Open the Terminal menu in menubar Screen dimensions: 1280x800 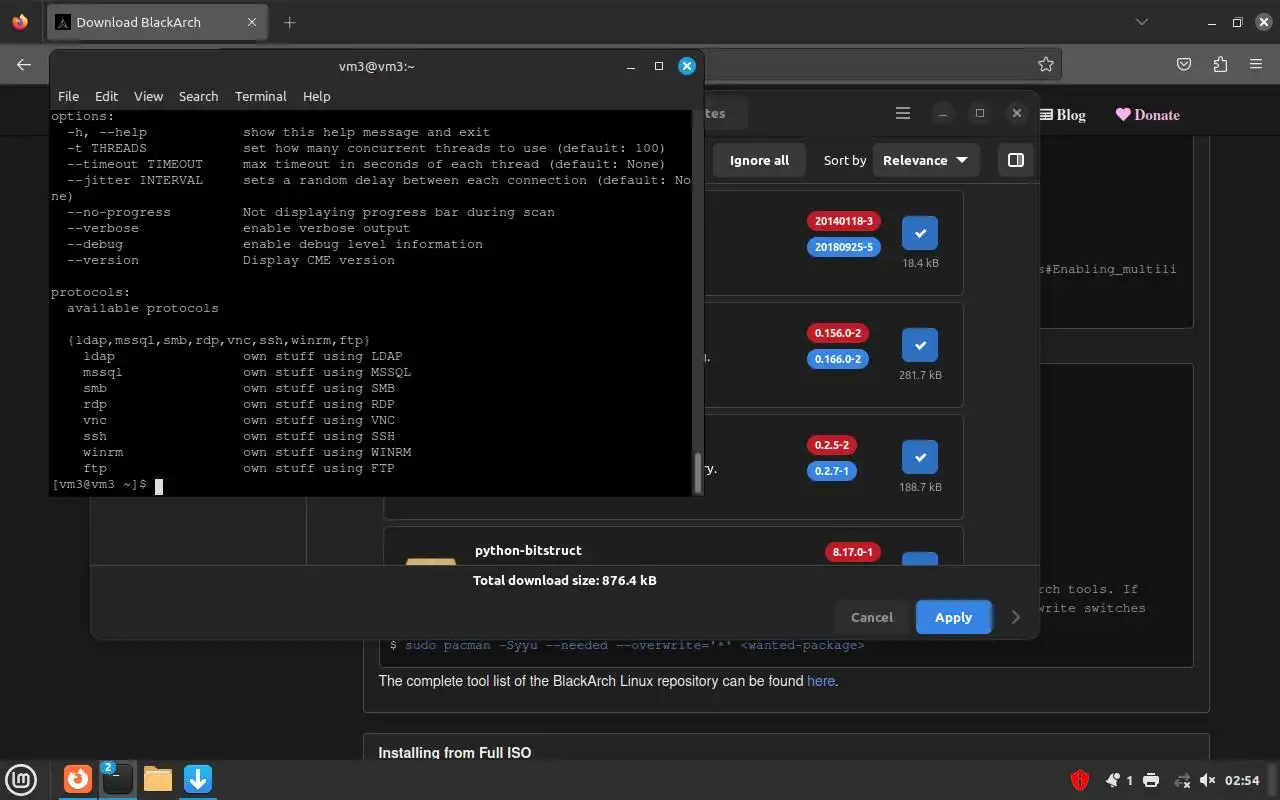coord(261,96)
